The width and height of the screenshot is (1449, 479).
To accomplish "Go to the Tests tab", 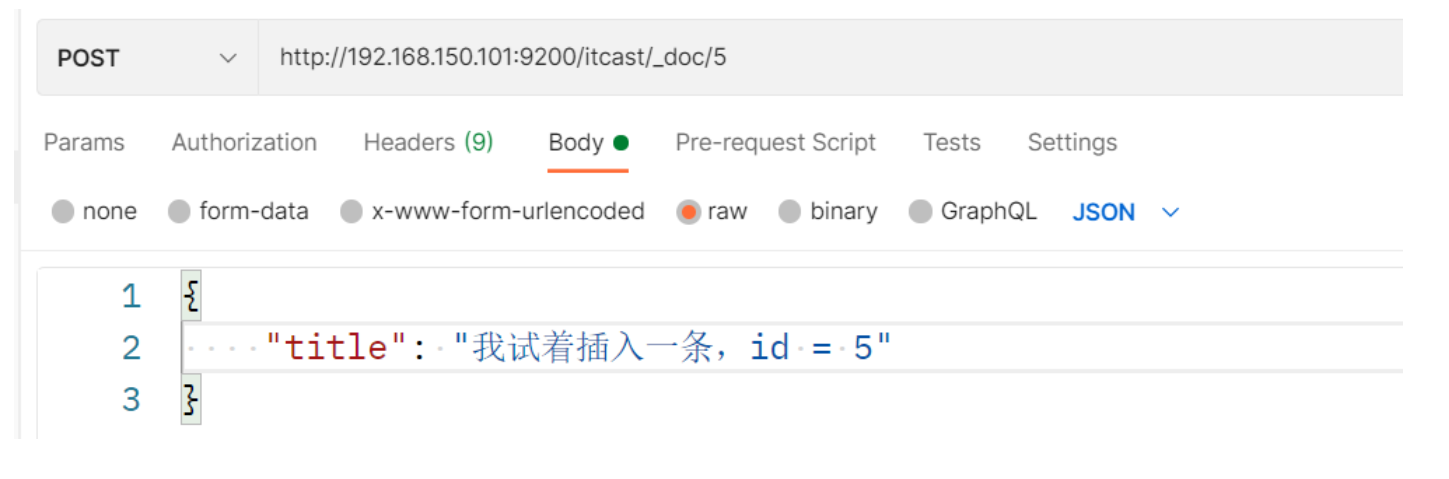I will [x=951, y=143].
